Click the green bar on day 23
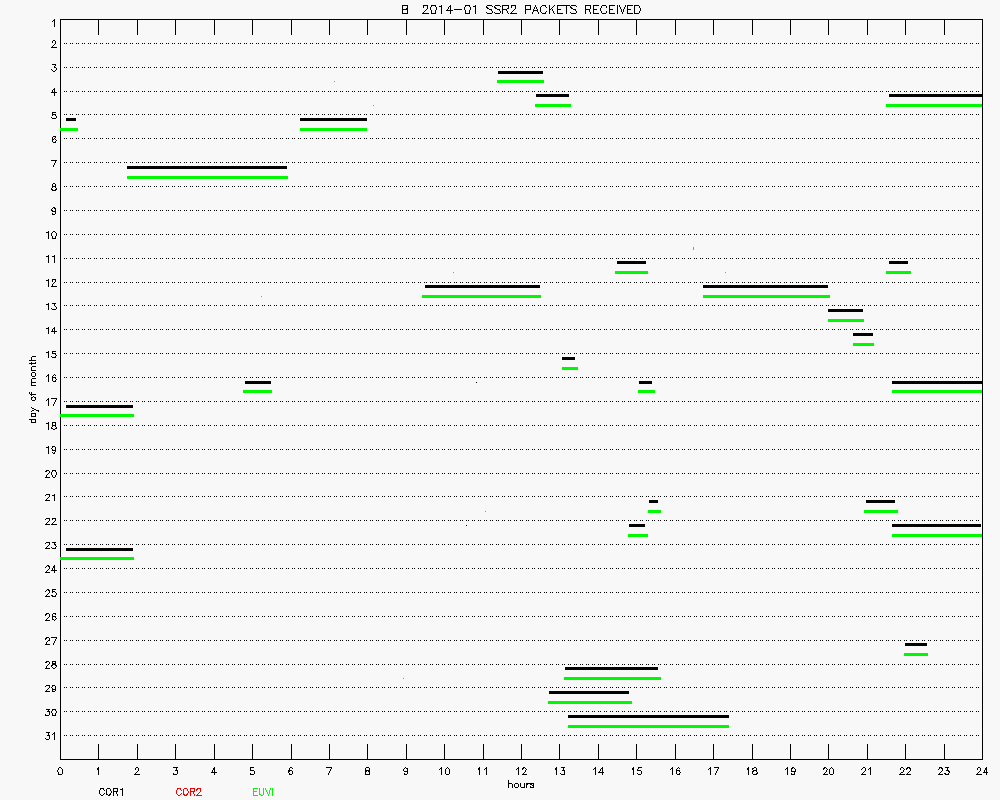This screenshot has width=1000, height=800. click(97, 558)
